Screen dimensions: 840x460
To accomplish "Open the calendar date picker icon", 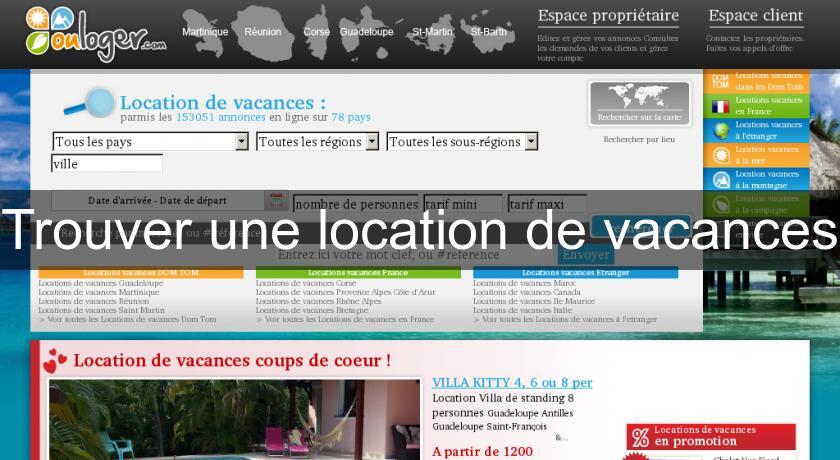I will point(276,201).
